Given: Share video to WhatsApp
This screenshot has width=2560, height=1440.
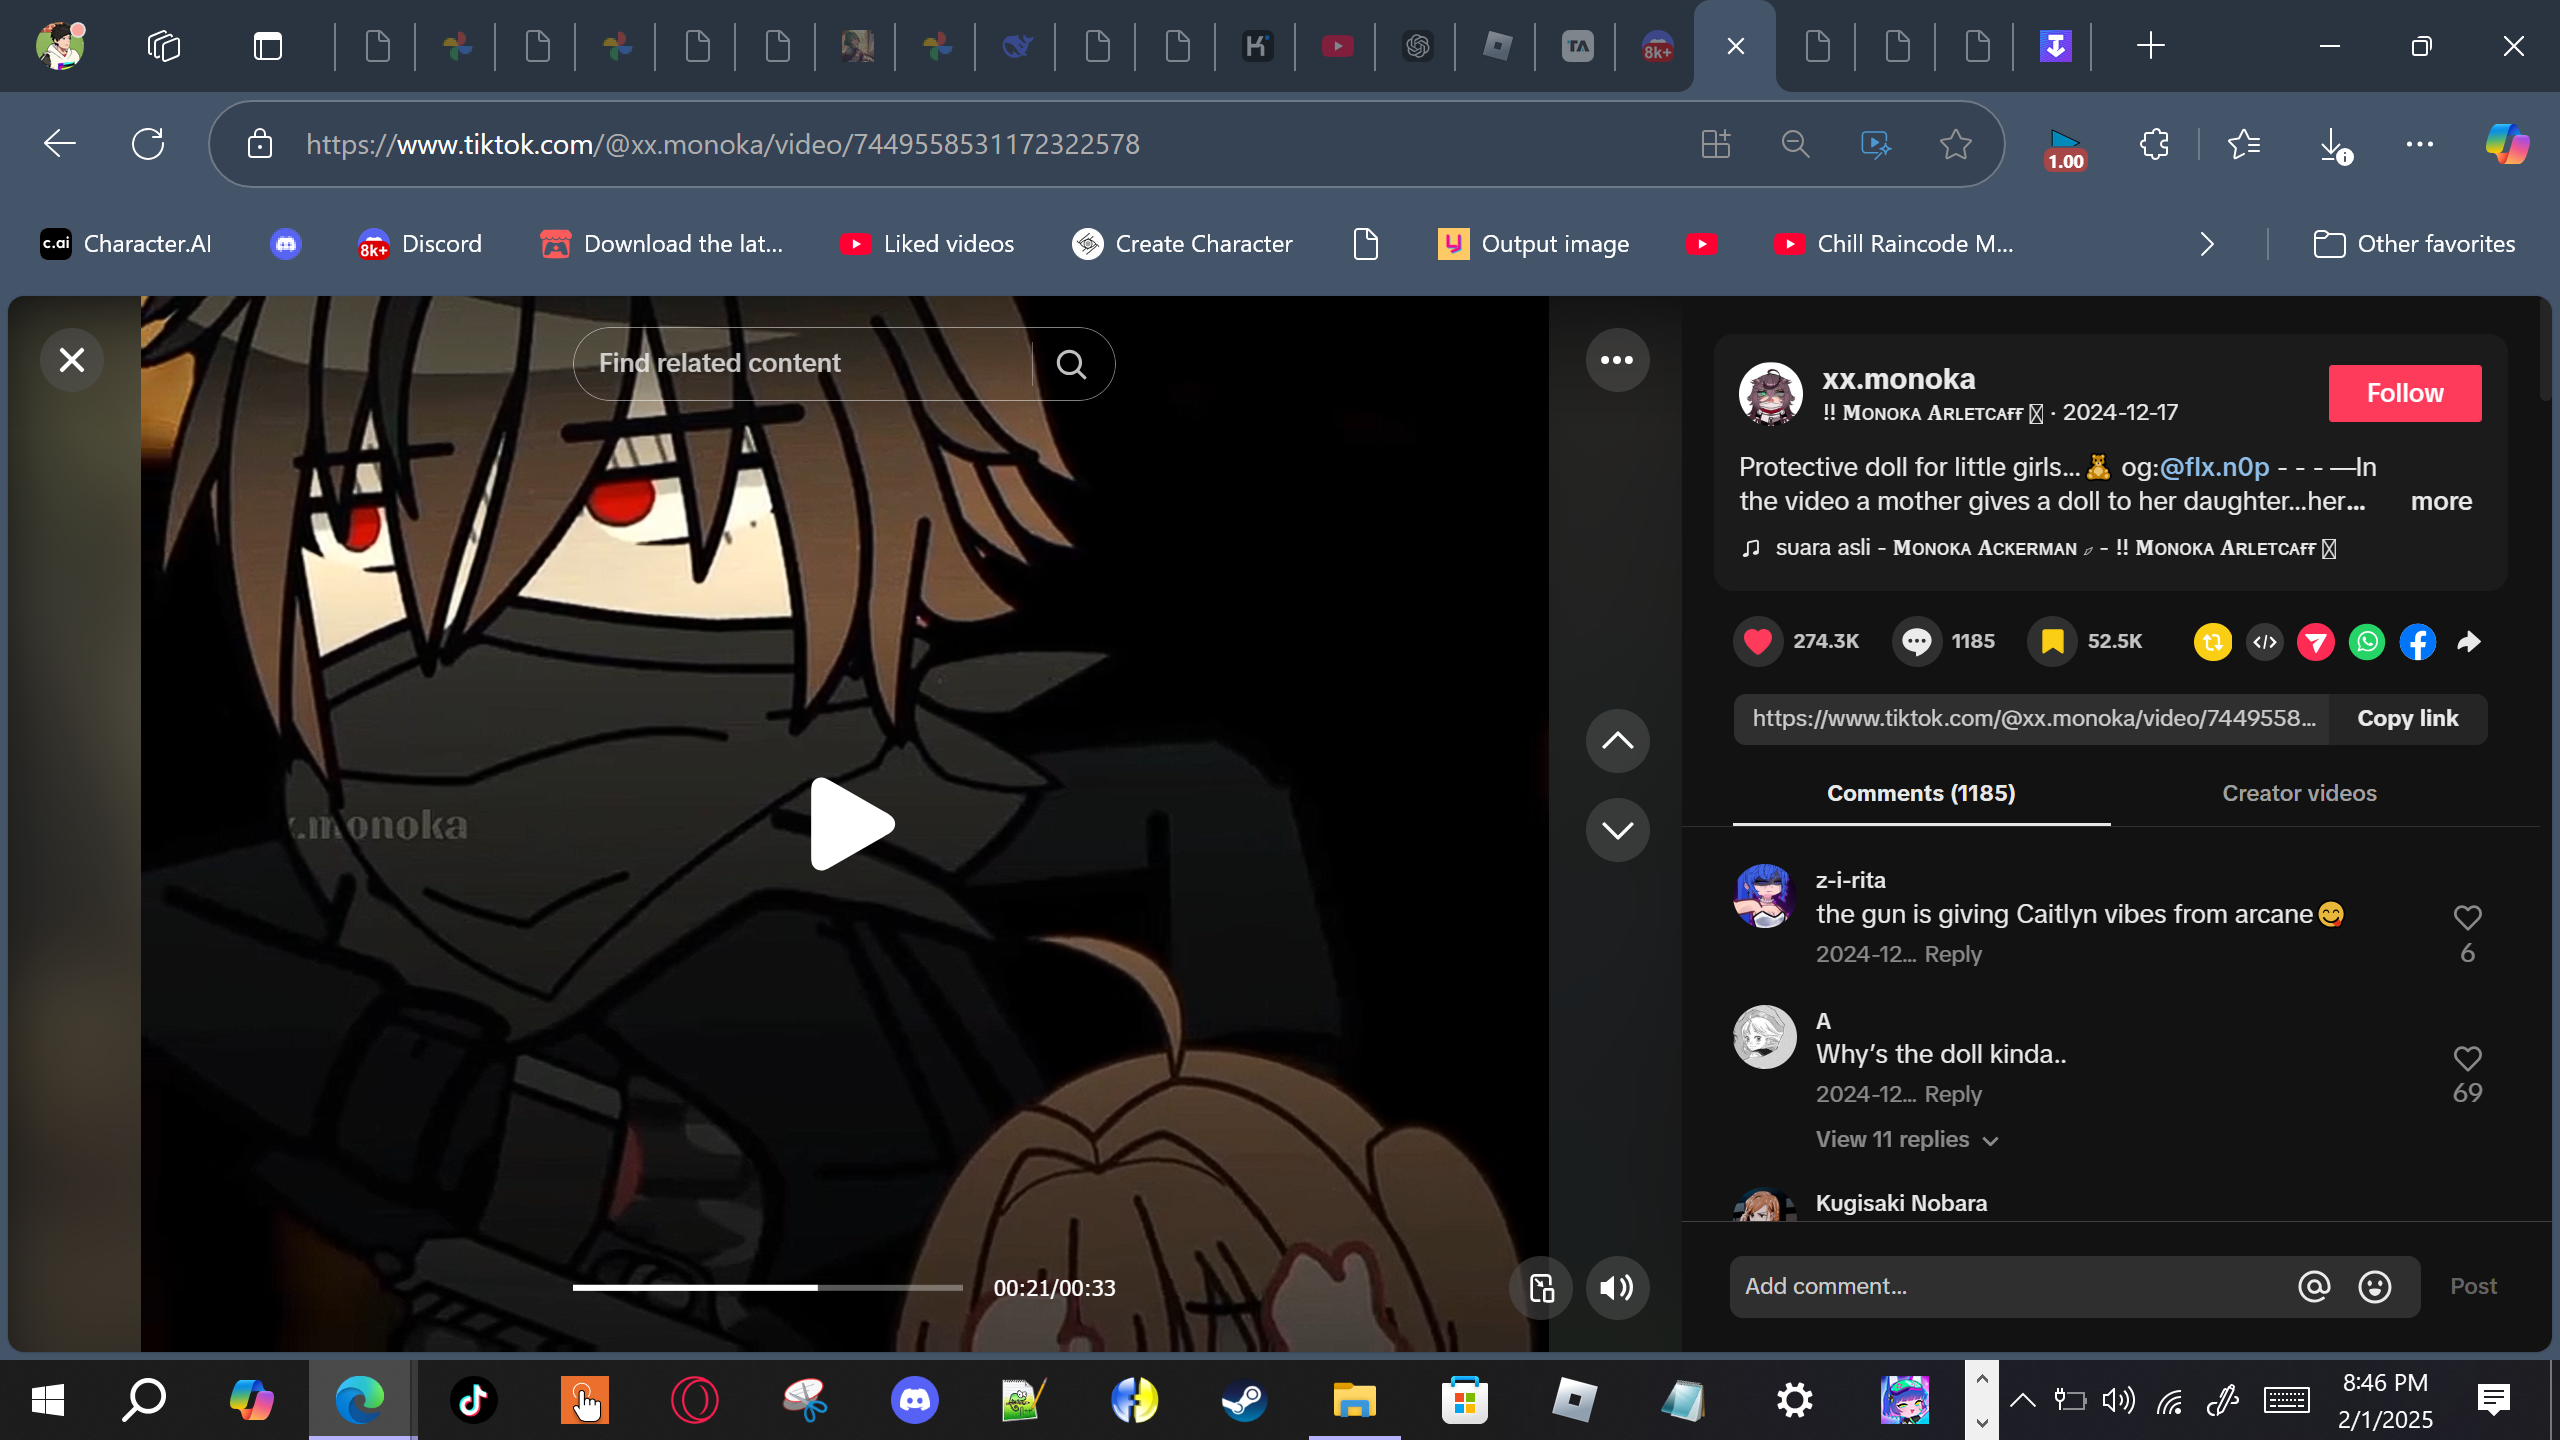Looking at the screenshot, I should [x=2367, y=642].
